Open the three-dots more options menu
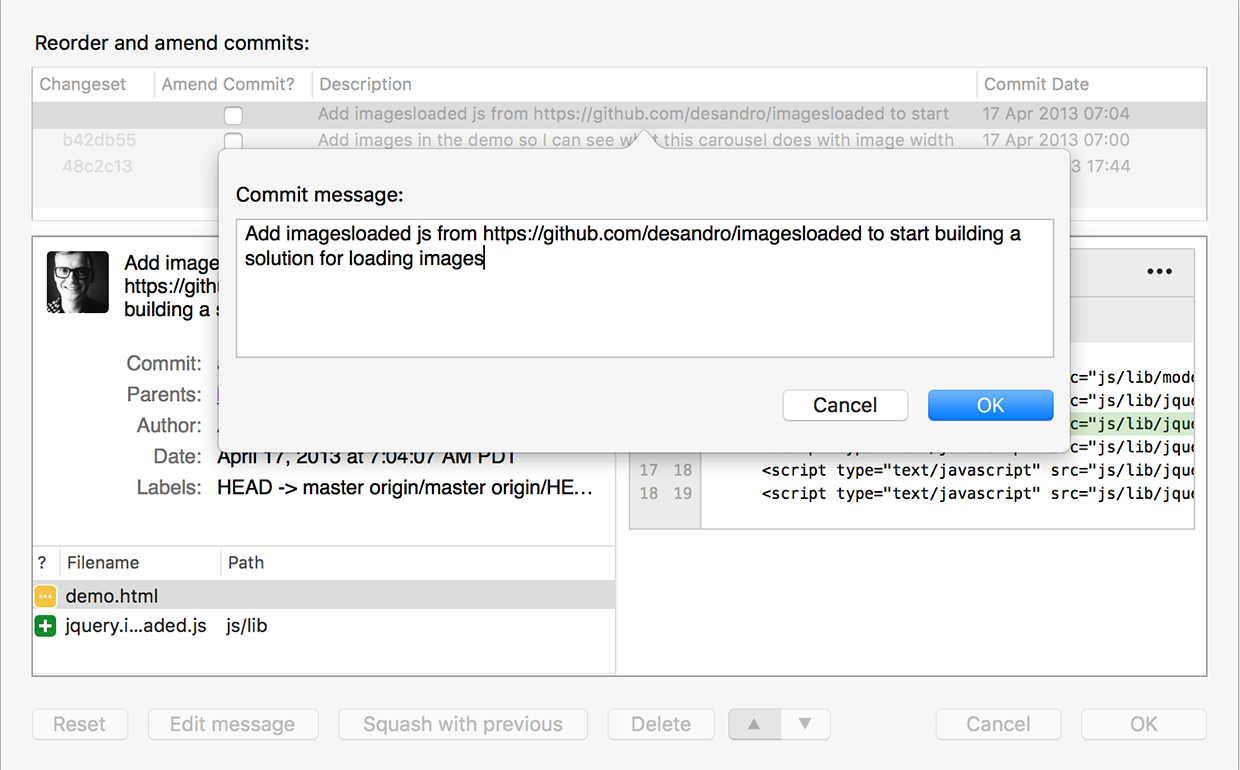 click(1159, 271)
